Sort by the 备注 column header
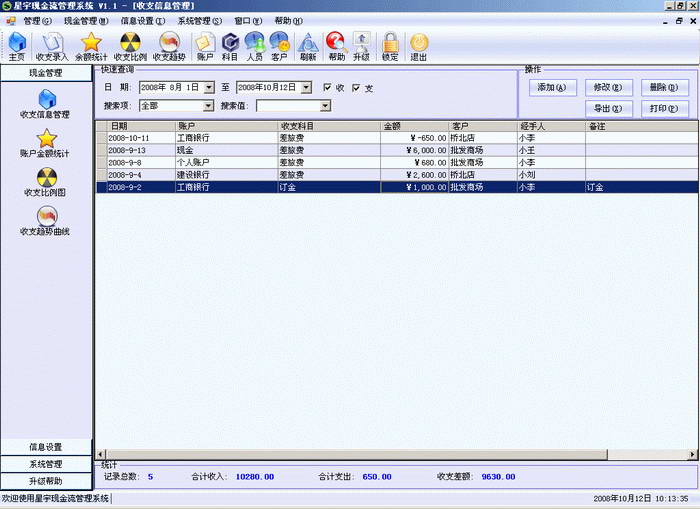The width and height of the screenshot is (700, 509). pos(642,126)
